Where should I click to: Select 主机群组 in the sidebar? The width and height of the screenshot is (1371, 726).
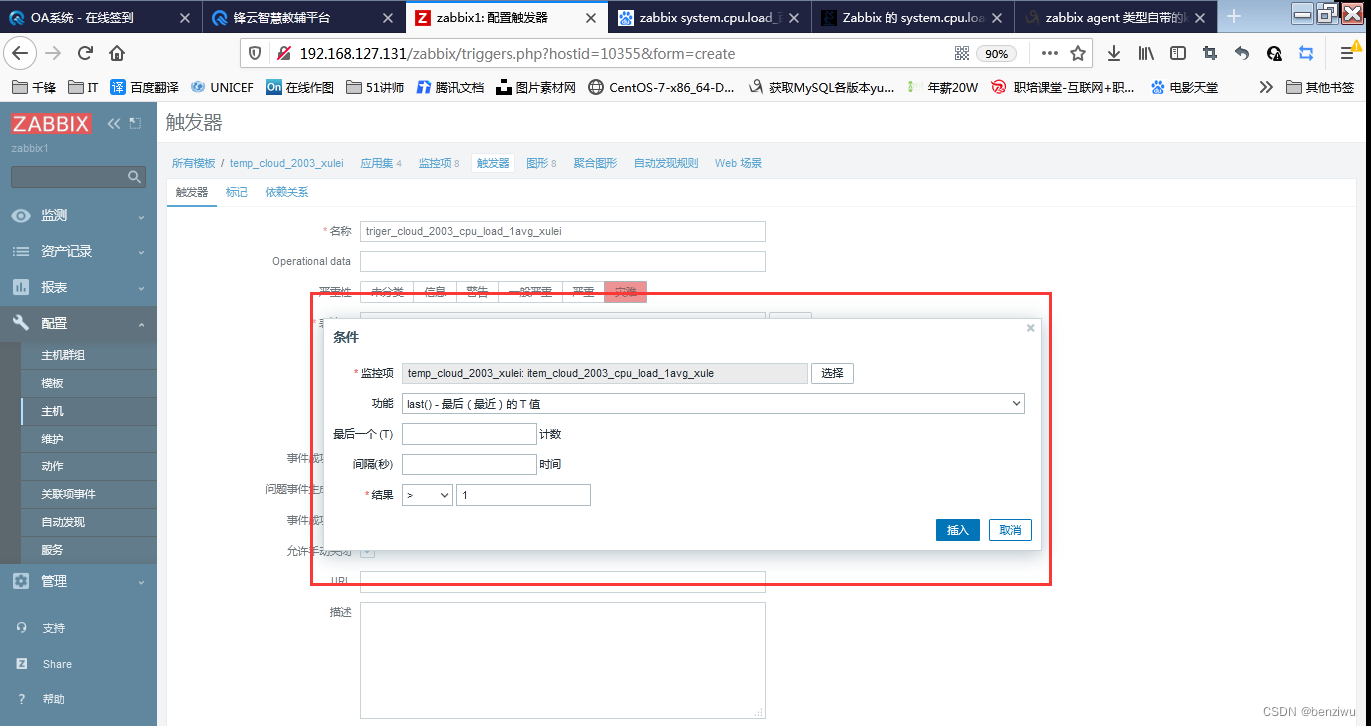tap(63, 355)
